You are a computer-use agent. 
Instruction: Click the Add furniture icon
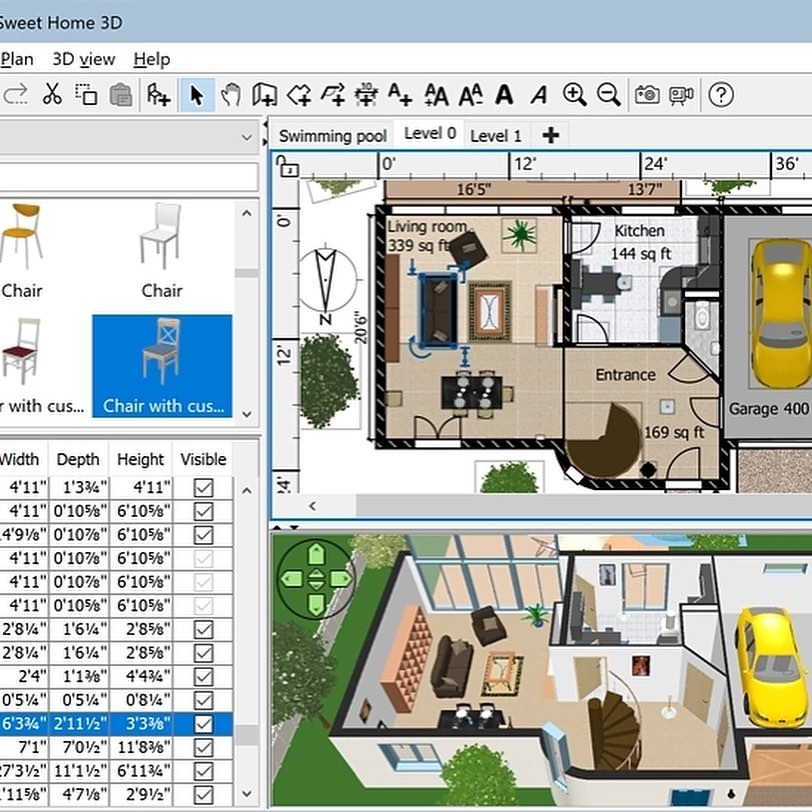tap(158, 95)
